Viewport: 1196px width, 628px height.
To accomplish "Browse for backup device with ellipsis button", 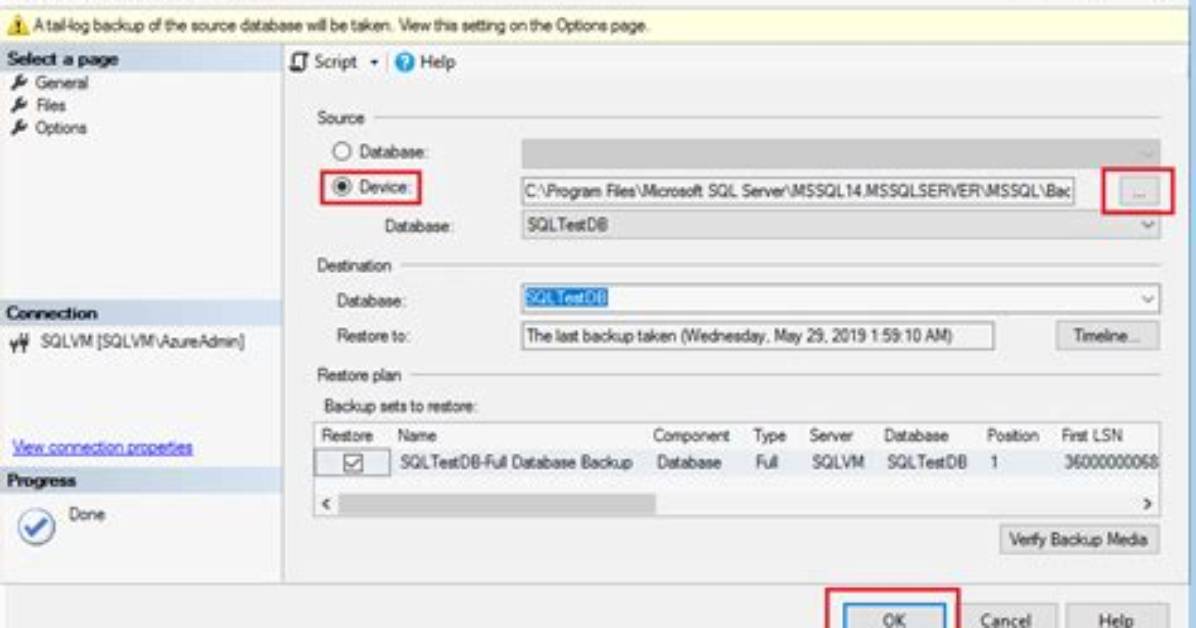I will coord(1138,192).
